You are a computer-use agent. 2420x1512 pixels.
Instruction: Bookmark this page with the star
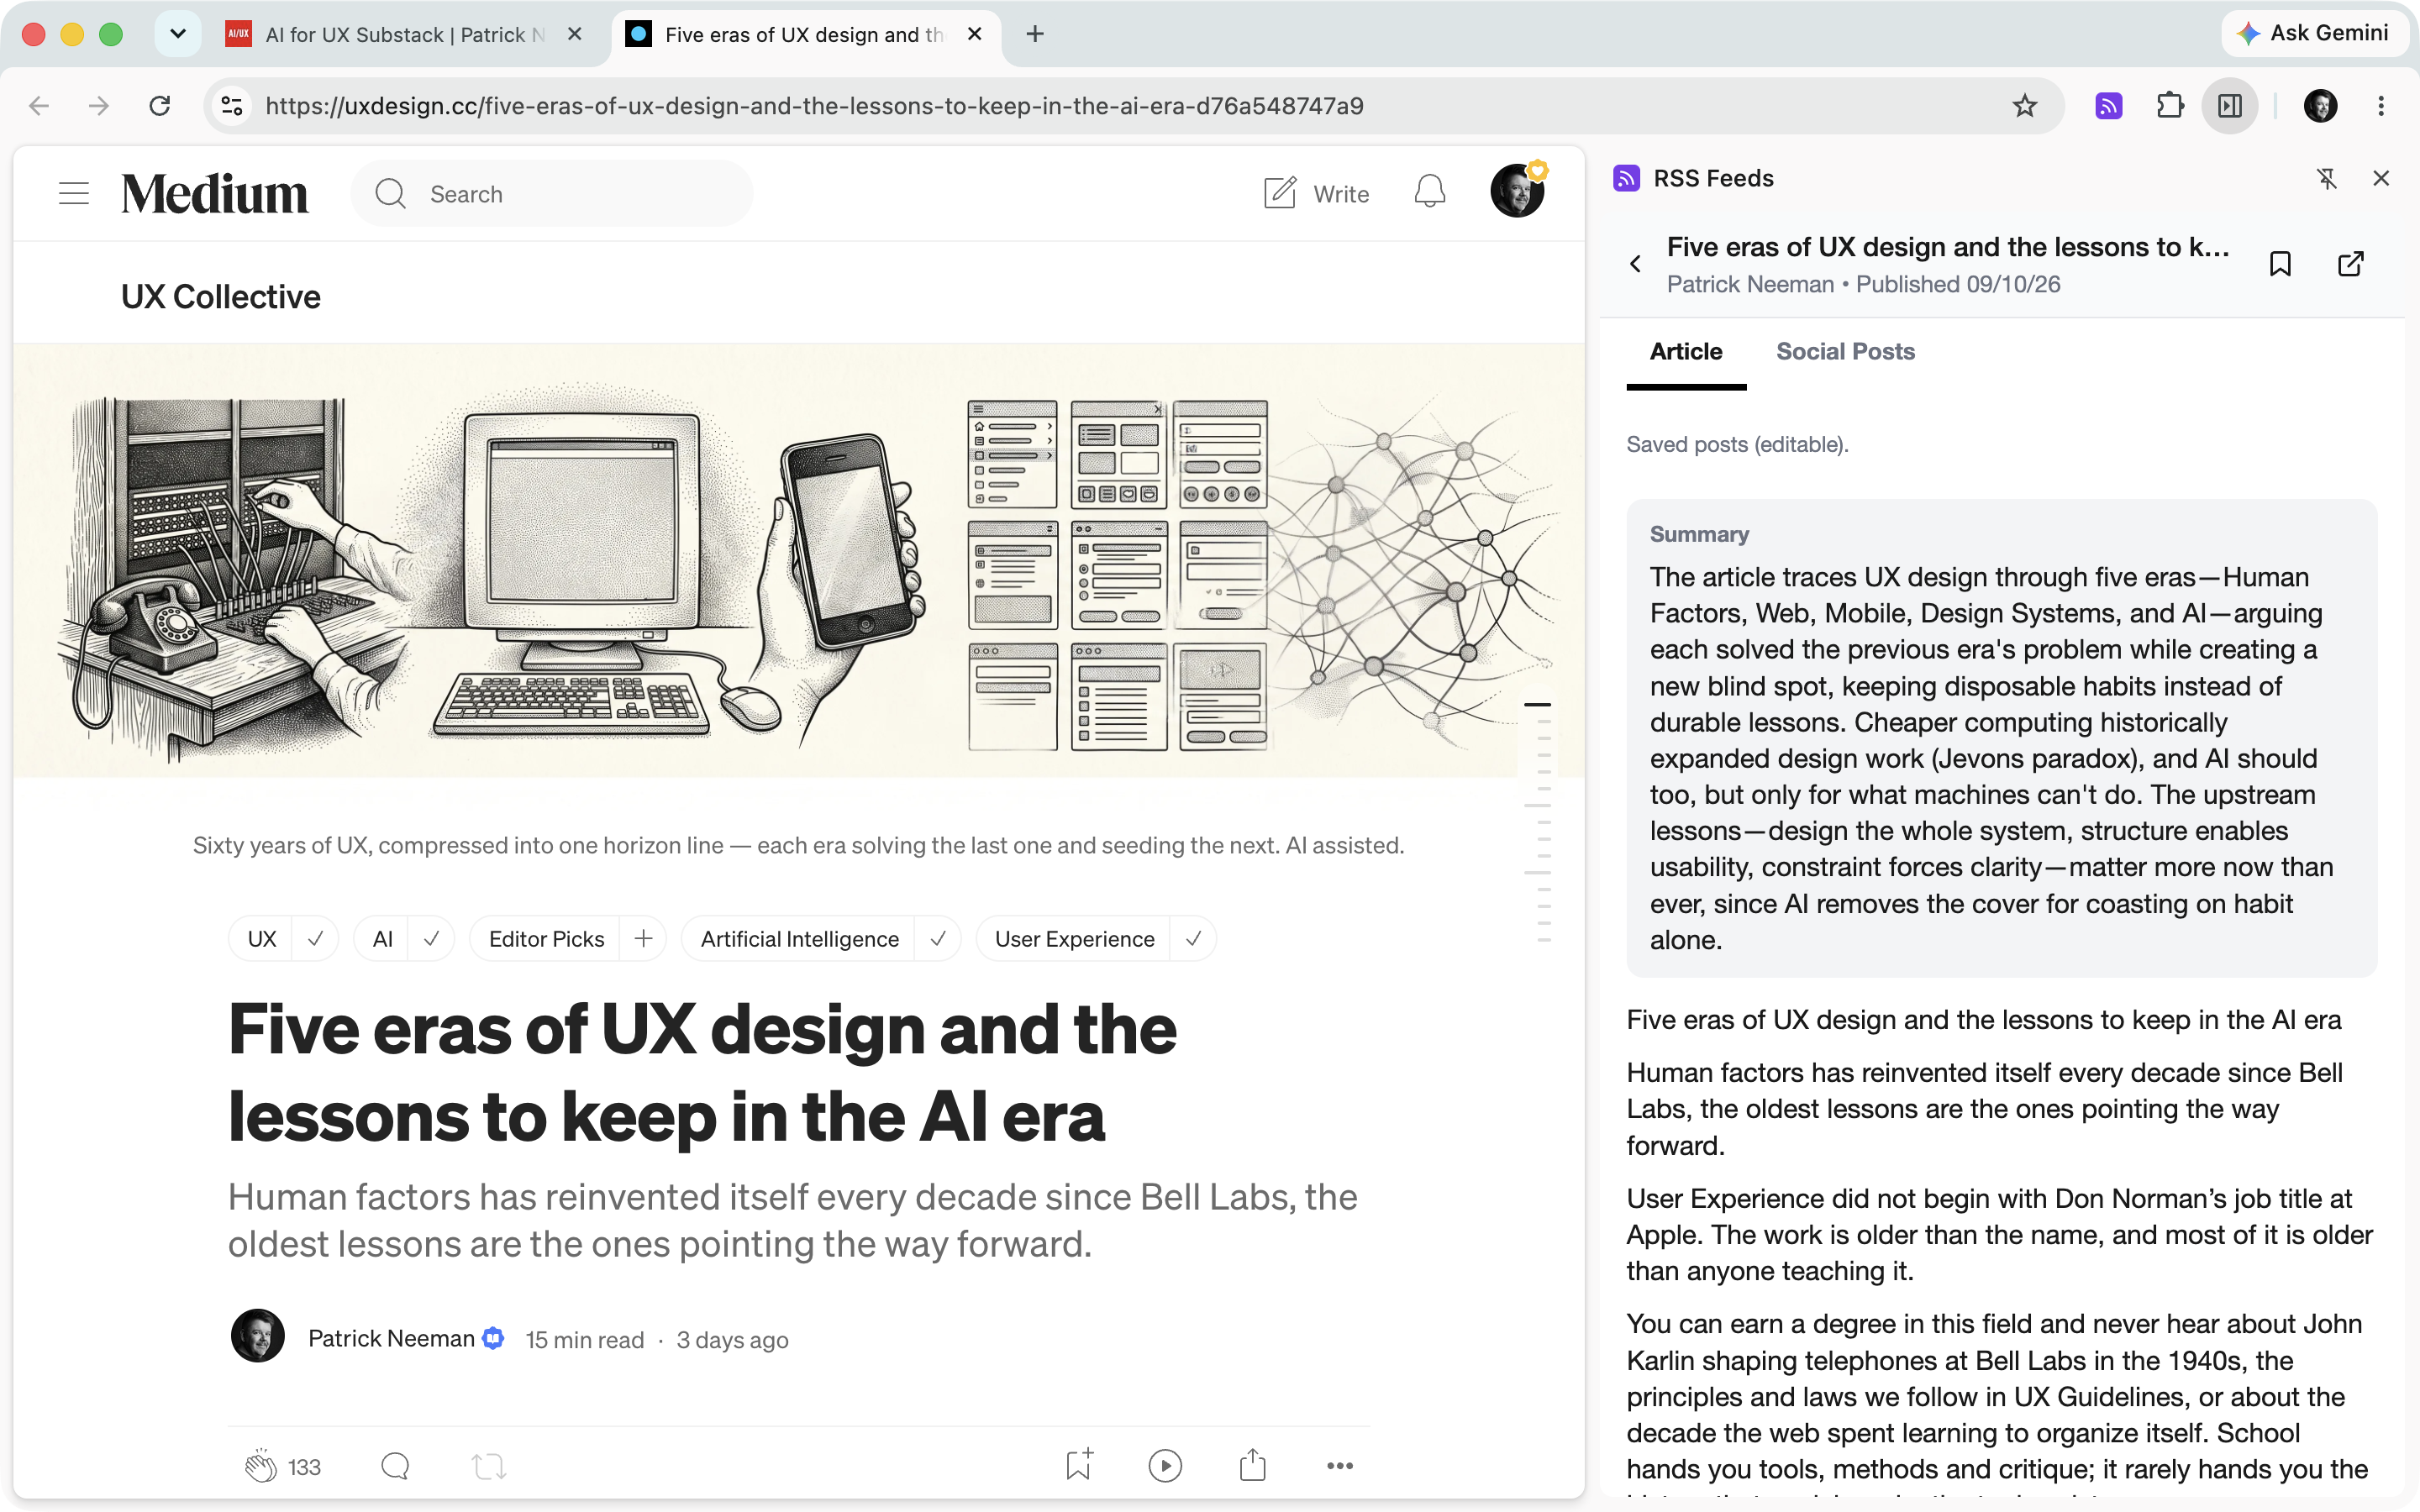pos(2025,106)
